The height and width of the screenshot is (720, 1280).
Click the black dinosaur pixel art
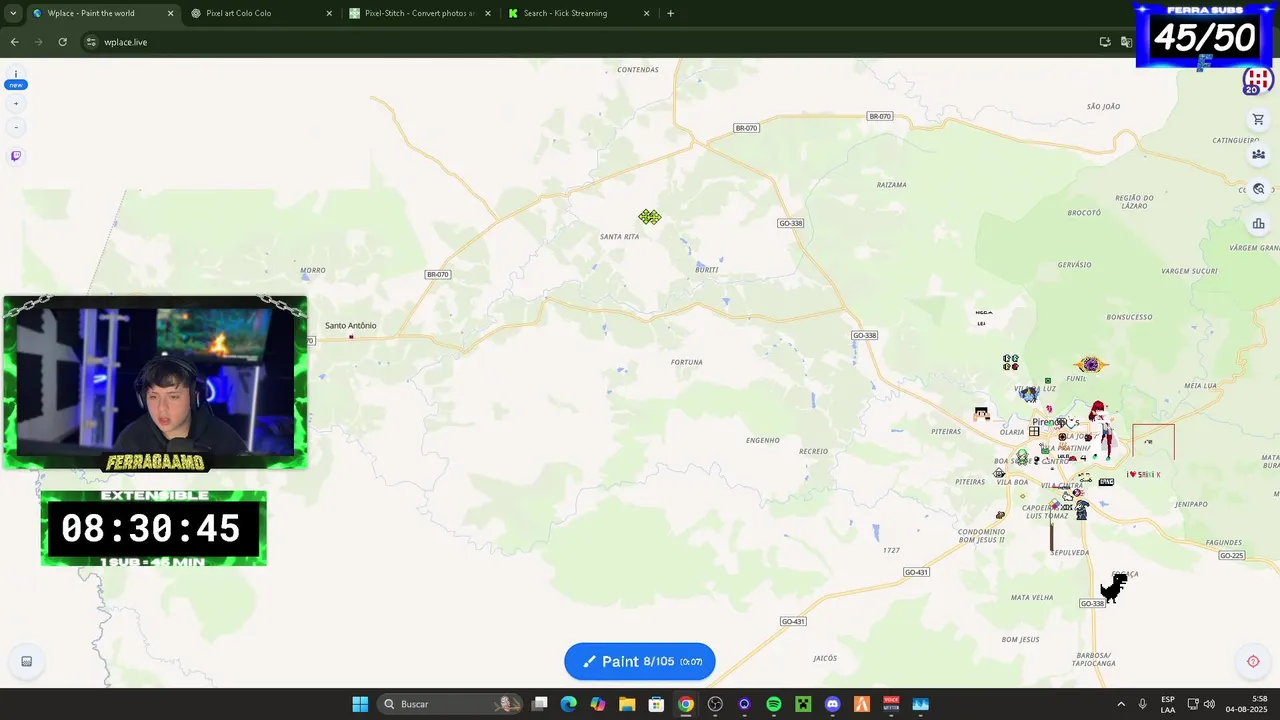pos(1114,587)
